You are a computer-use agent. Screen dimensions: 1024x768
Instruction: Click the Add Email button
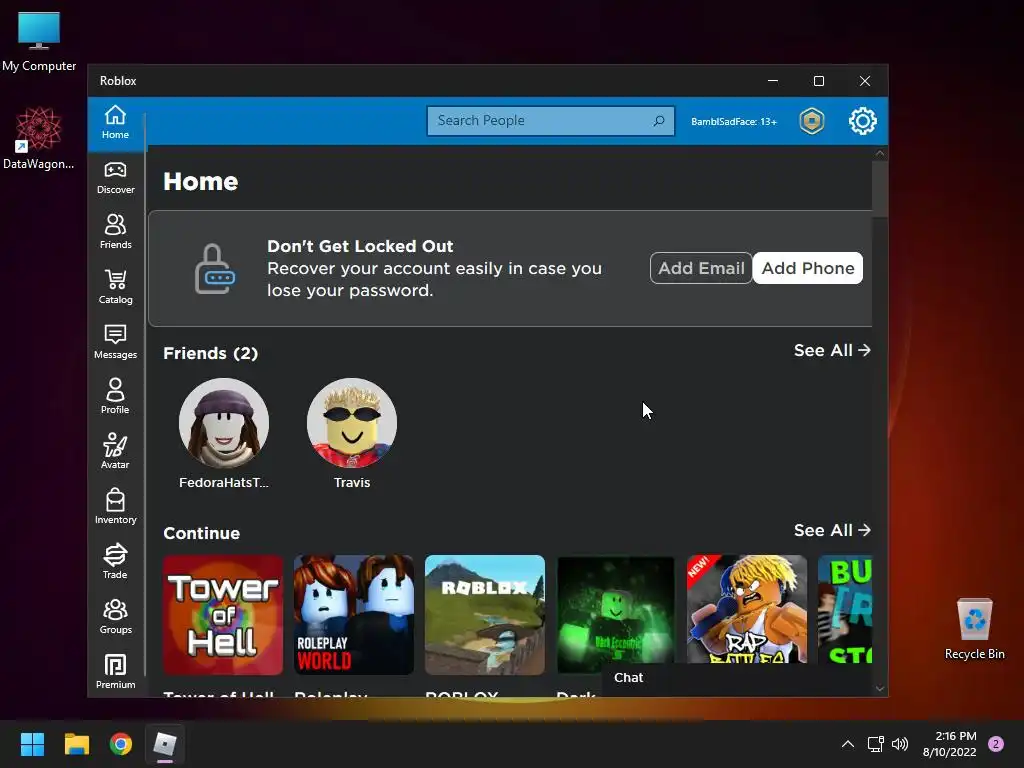coord(701,268)
